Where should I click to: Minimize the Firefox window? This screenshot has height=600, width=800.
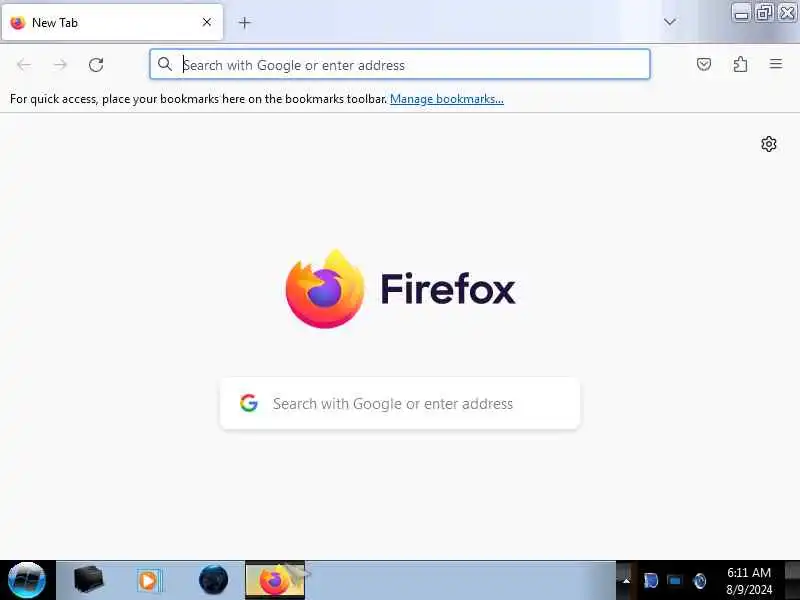coord(742,12)
